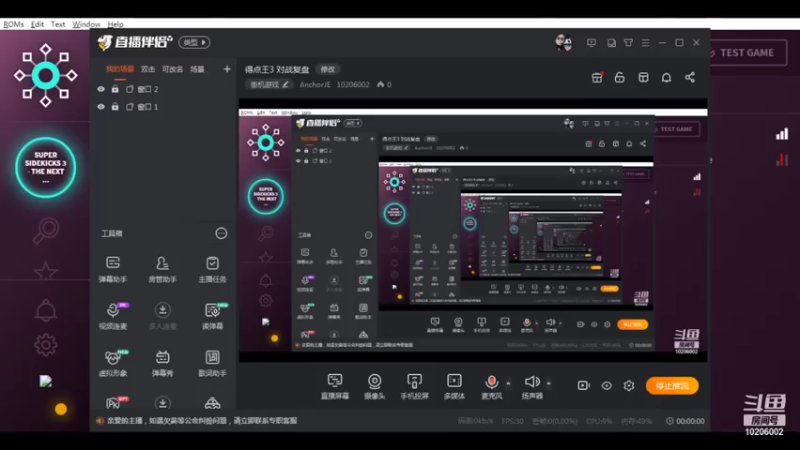Screen dimensions: 800x450
Task: Toggle visibility eye for 窗口 2
Action: pos(101,89)
